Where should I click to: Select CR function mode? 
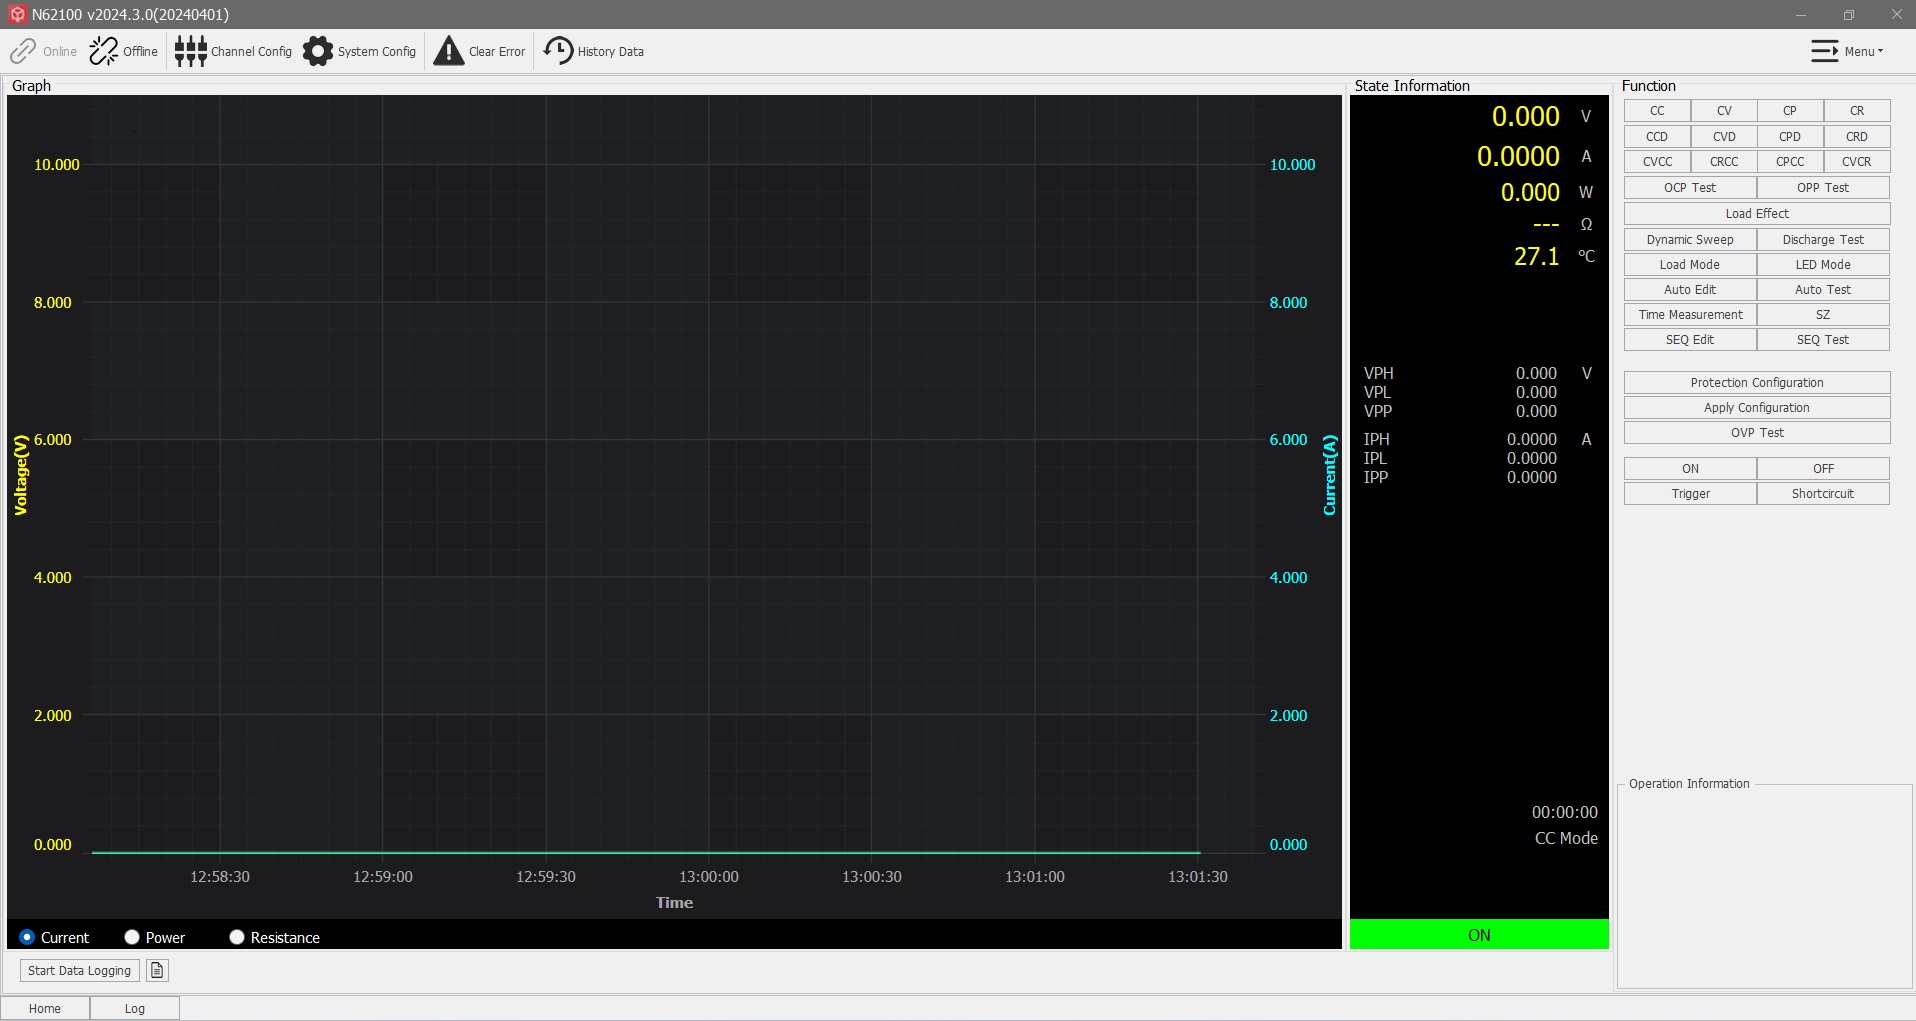[x=1857, y=111]
